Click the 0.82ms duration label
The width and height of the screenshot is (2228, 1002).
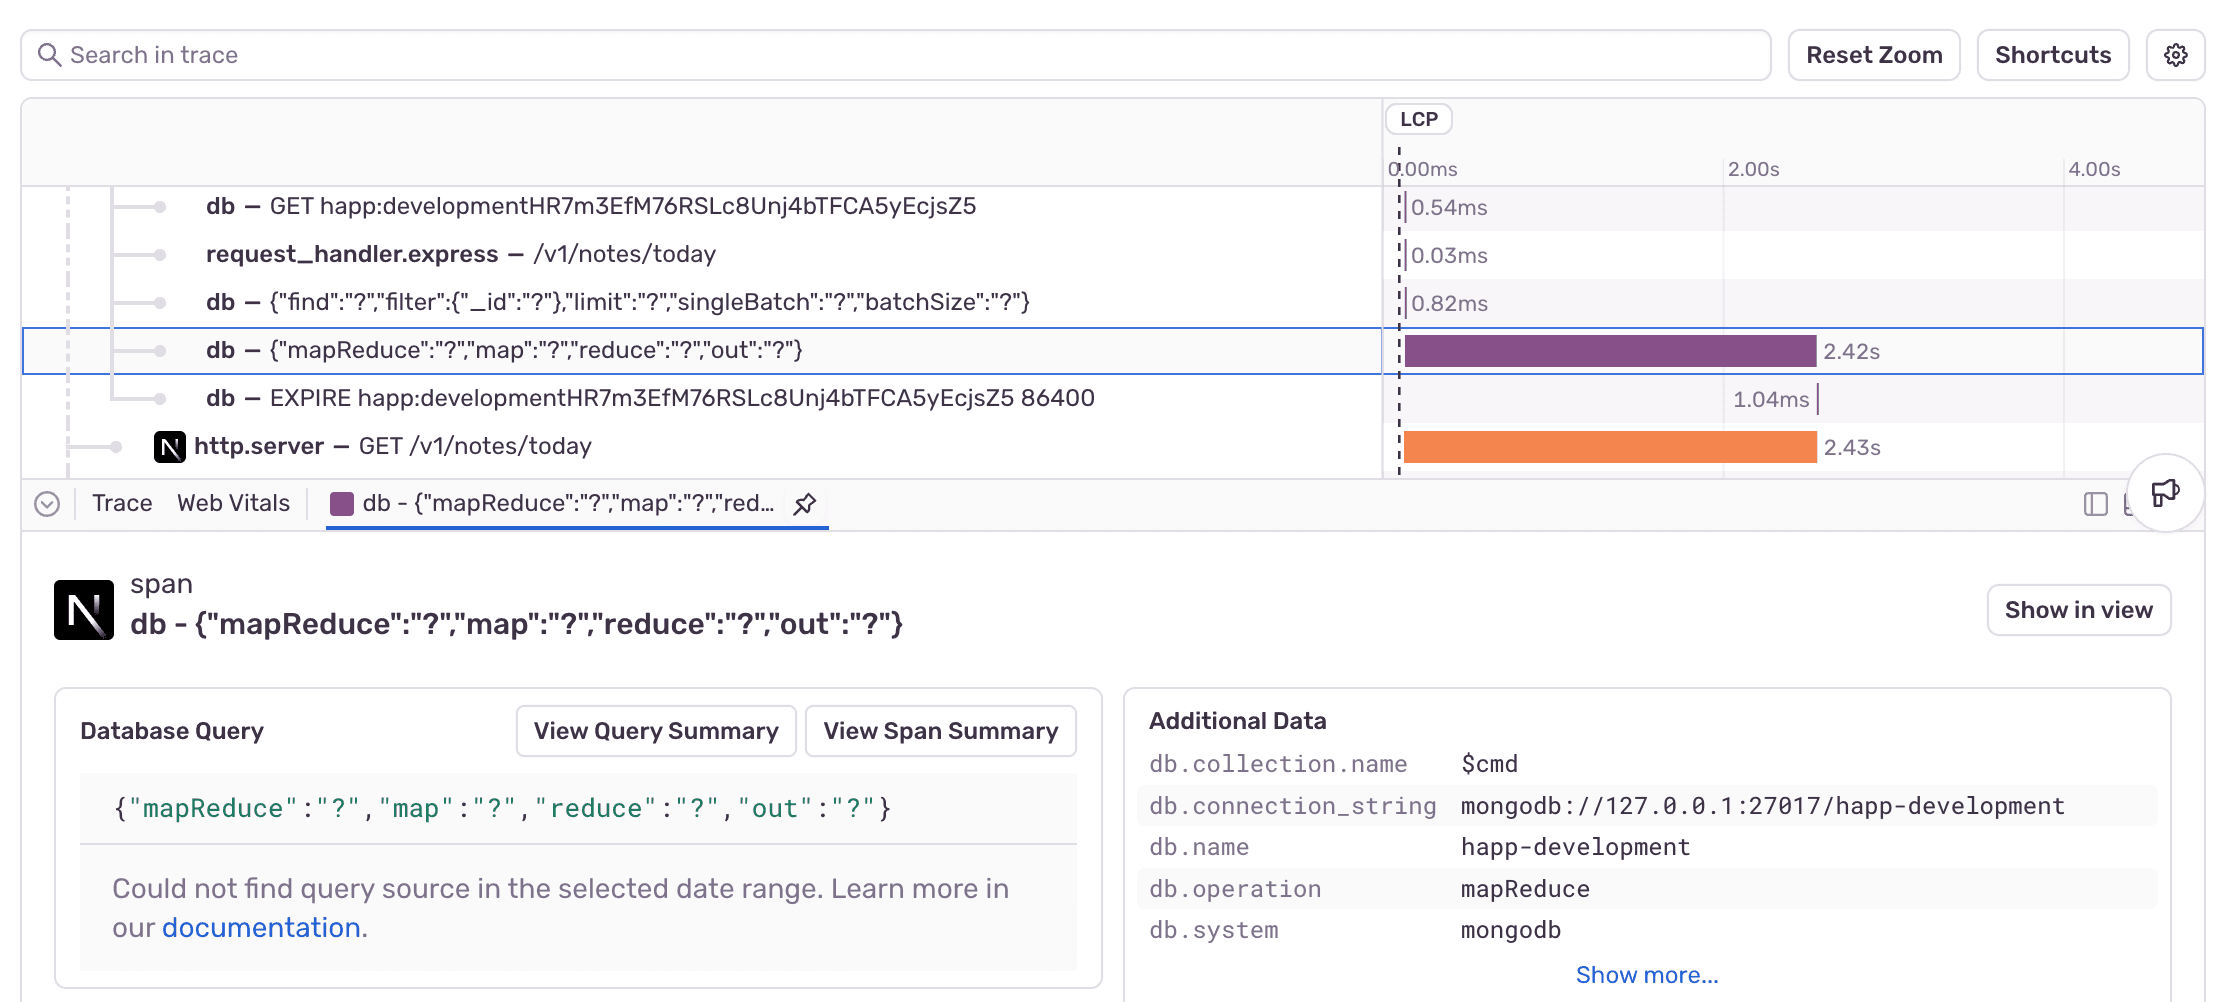1449,304
